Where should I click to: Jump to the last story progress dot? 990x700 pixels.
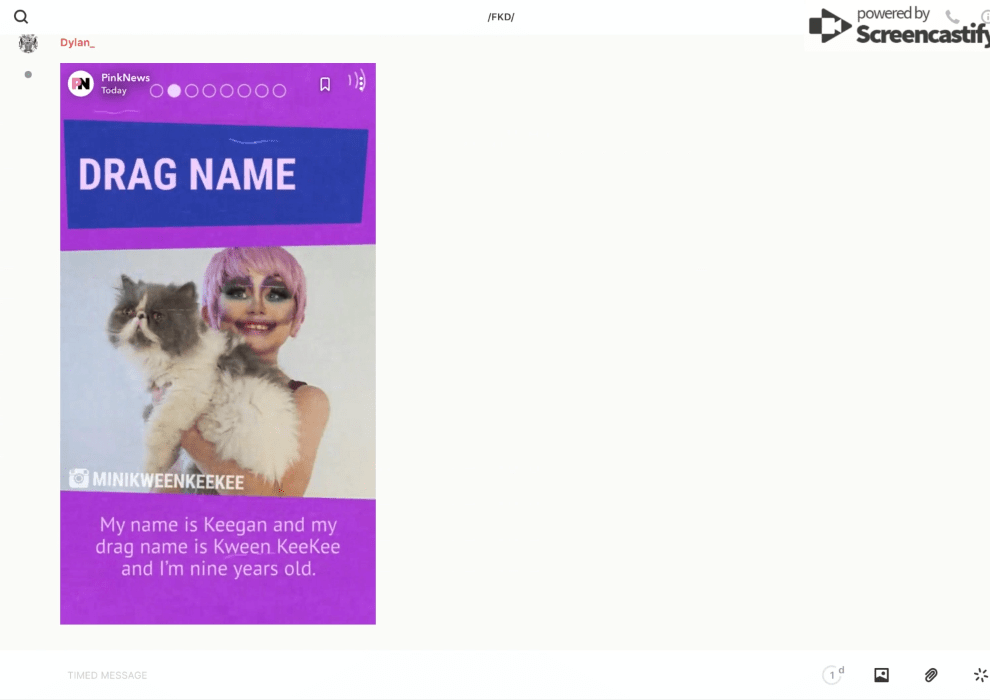[x=279, y=91]
